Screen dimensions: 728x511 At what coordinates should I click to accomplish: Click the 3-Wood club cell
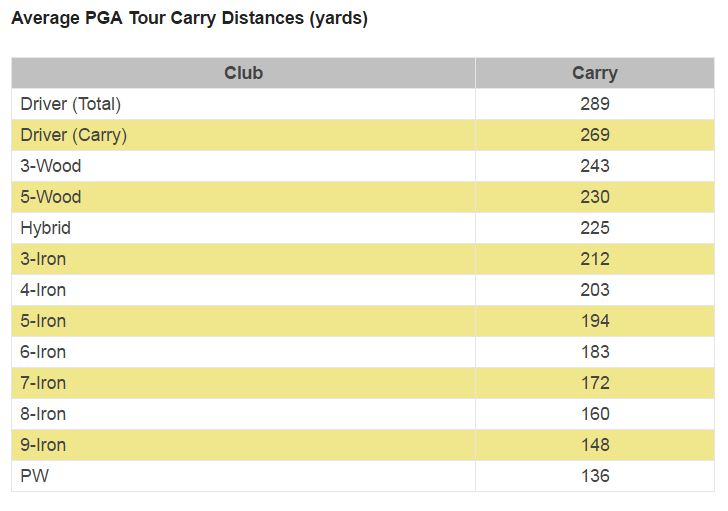pyautogui.click(x=51, y=166)
